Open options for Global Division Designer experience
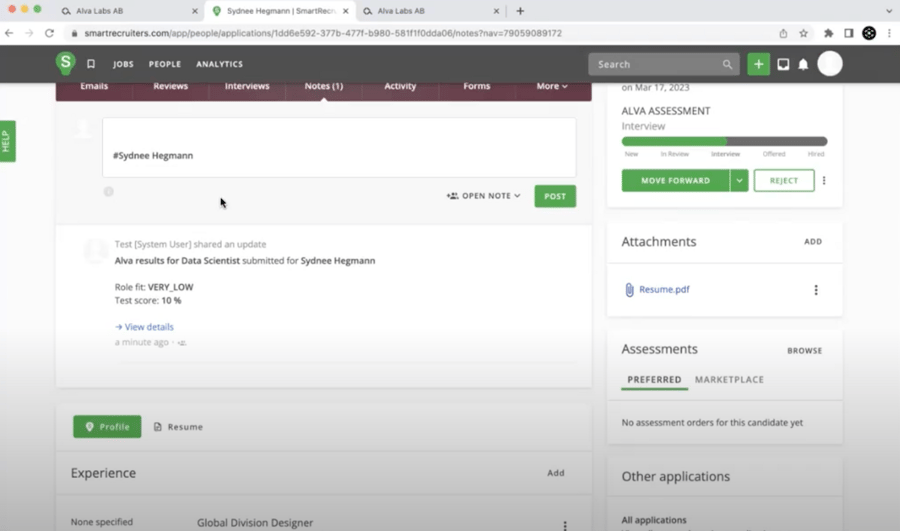Screen dimensions: 900x531 [565, 525]
